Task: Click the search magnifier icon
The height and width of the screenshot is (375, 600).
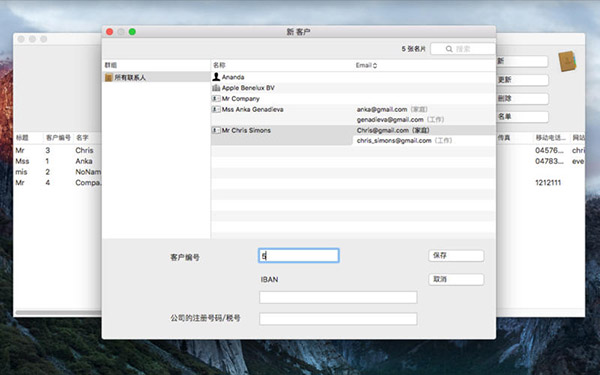Action: click(449, 49)
